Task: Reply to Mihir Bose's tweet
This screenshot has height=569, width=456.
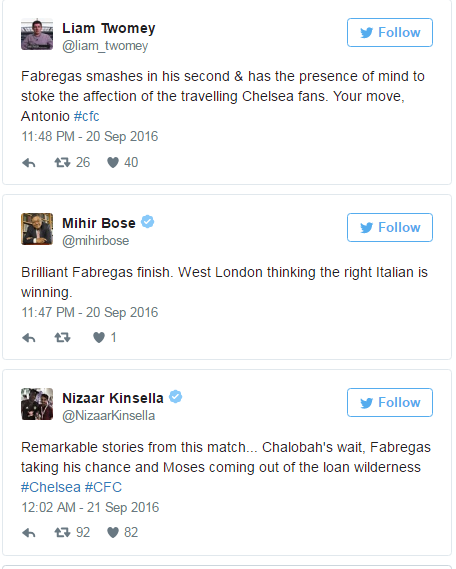Action: coord(29,338)
